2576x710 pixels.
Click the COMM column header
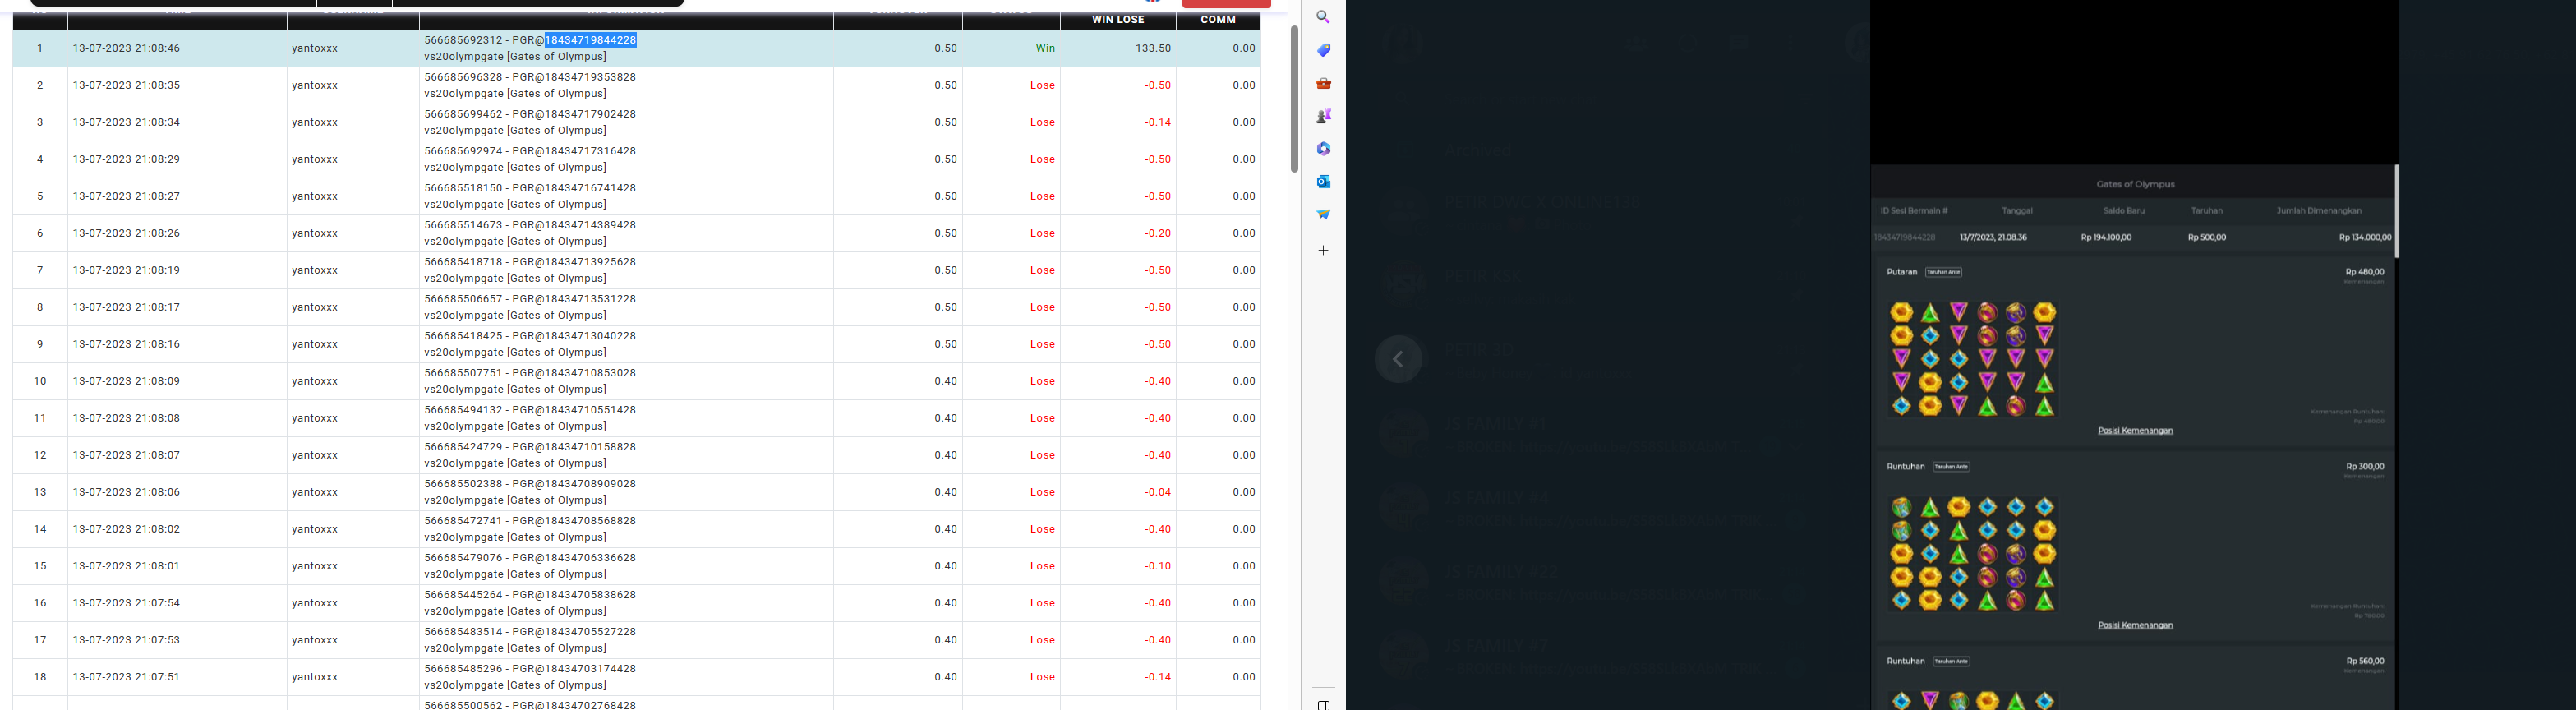[x=1217, y=19]
